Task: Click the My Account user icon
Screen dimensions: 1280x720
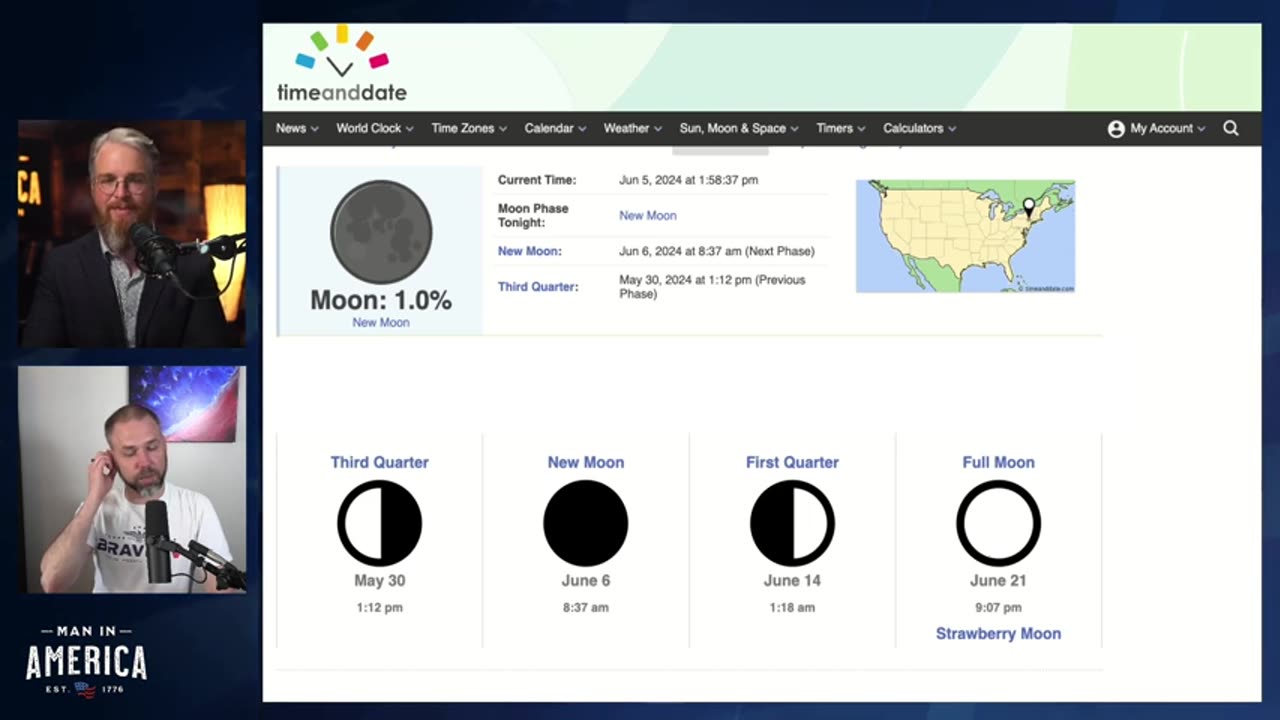Action: pos(1116,129)
